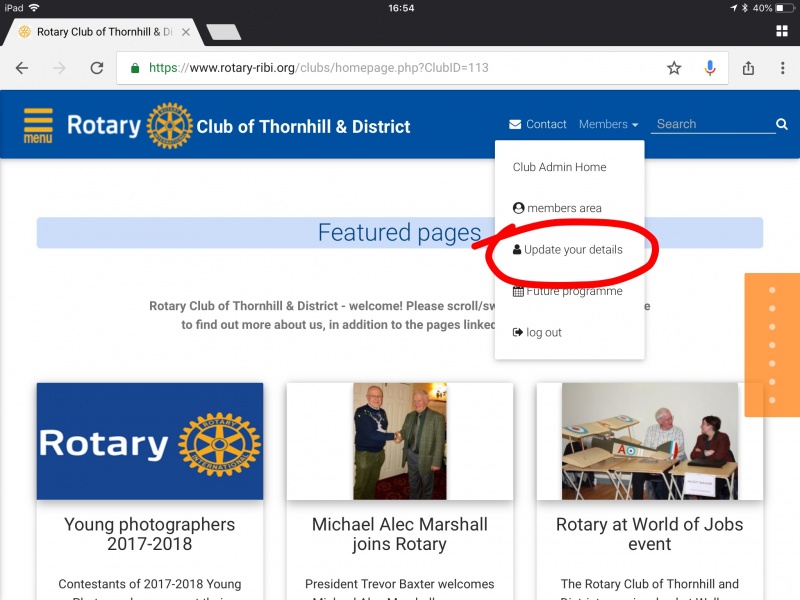Choose Club Admin Home from the menu

[560, 167]
